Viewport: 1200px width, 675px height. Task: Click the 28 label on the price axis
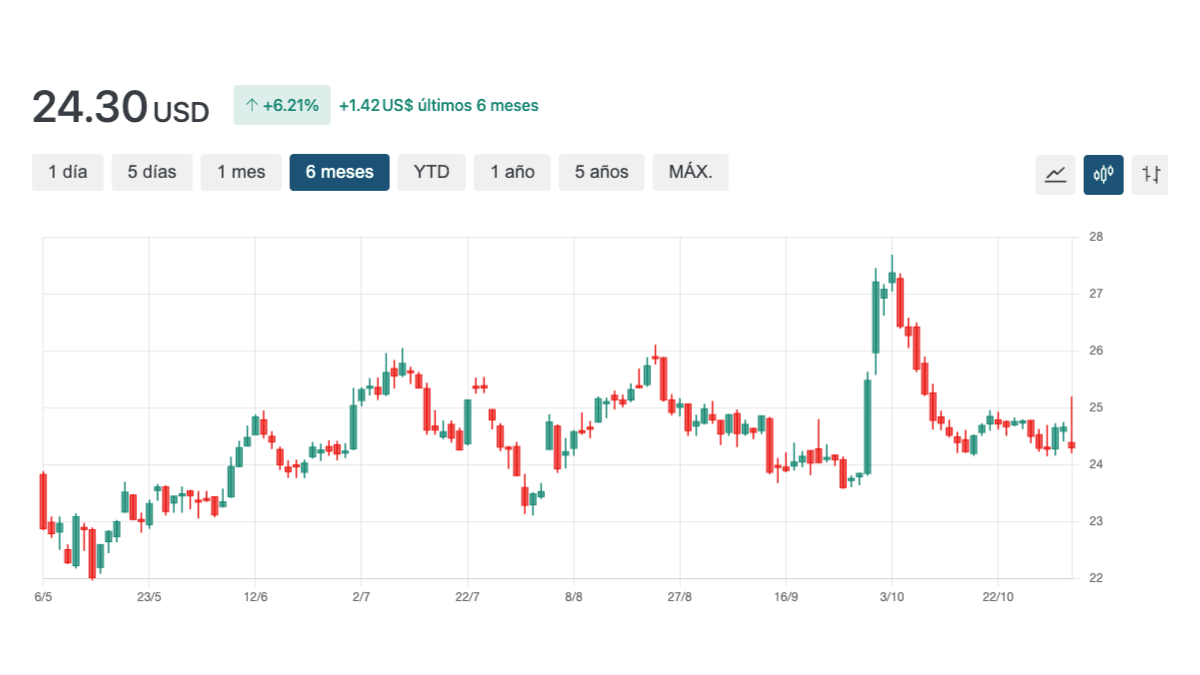pos(1096,235)
